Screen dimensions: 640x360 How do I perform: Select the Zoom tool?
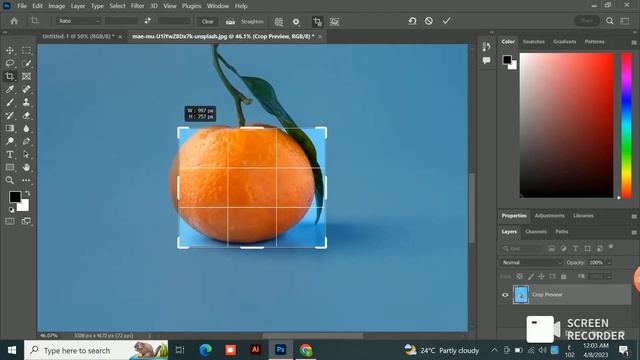[x=10, y=180]
